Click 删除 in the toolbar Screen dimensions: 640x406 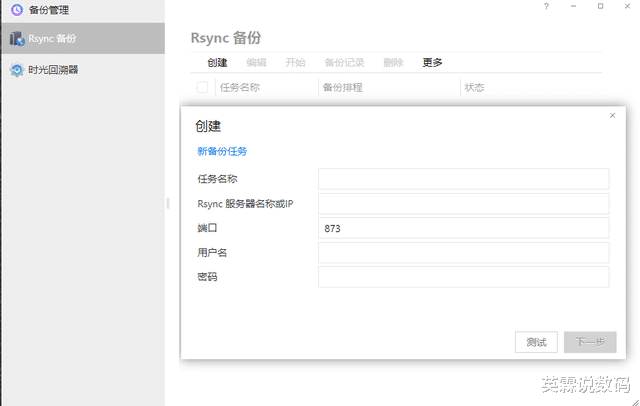pyautogui.click(x=393, y=62)
